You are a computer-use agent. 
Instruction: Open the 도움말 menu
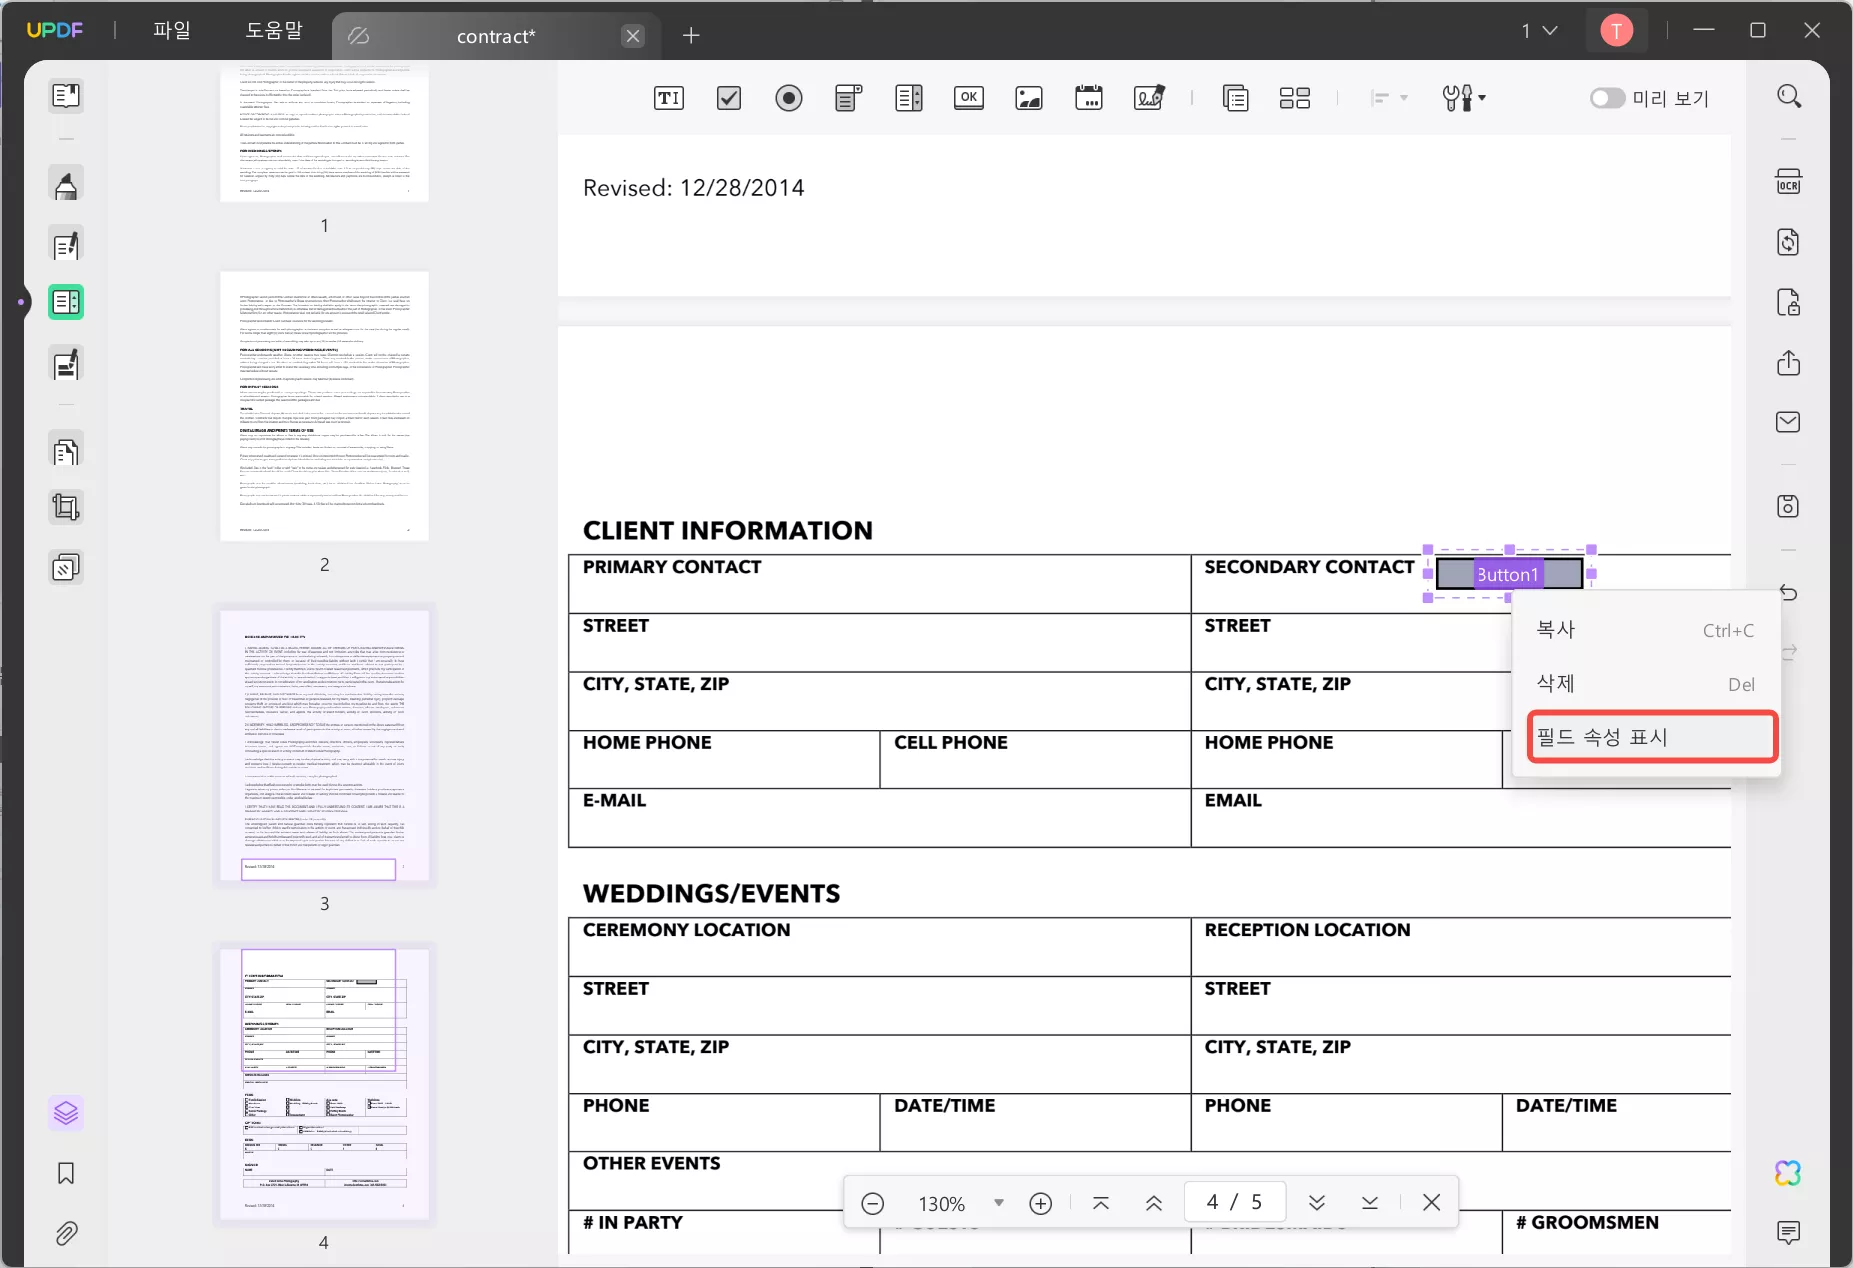pyautogui.click(x=273, y=31)
